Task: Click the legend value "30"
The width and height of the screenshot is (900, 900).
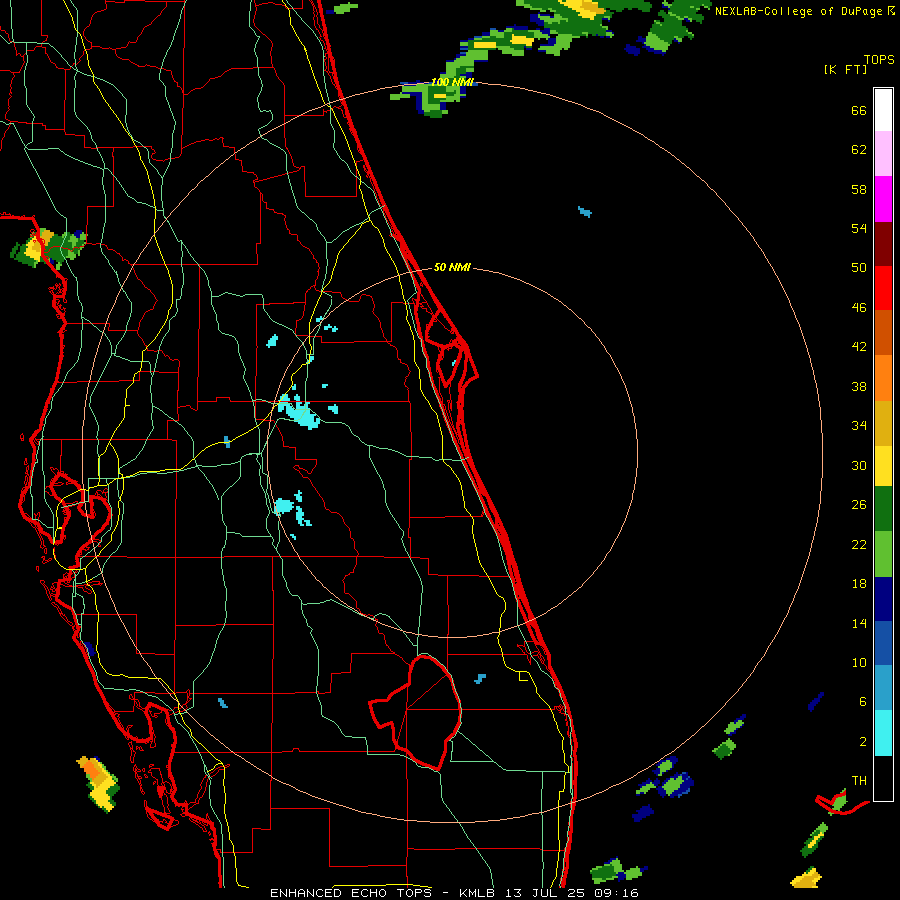Action: click(859, 465)
